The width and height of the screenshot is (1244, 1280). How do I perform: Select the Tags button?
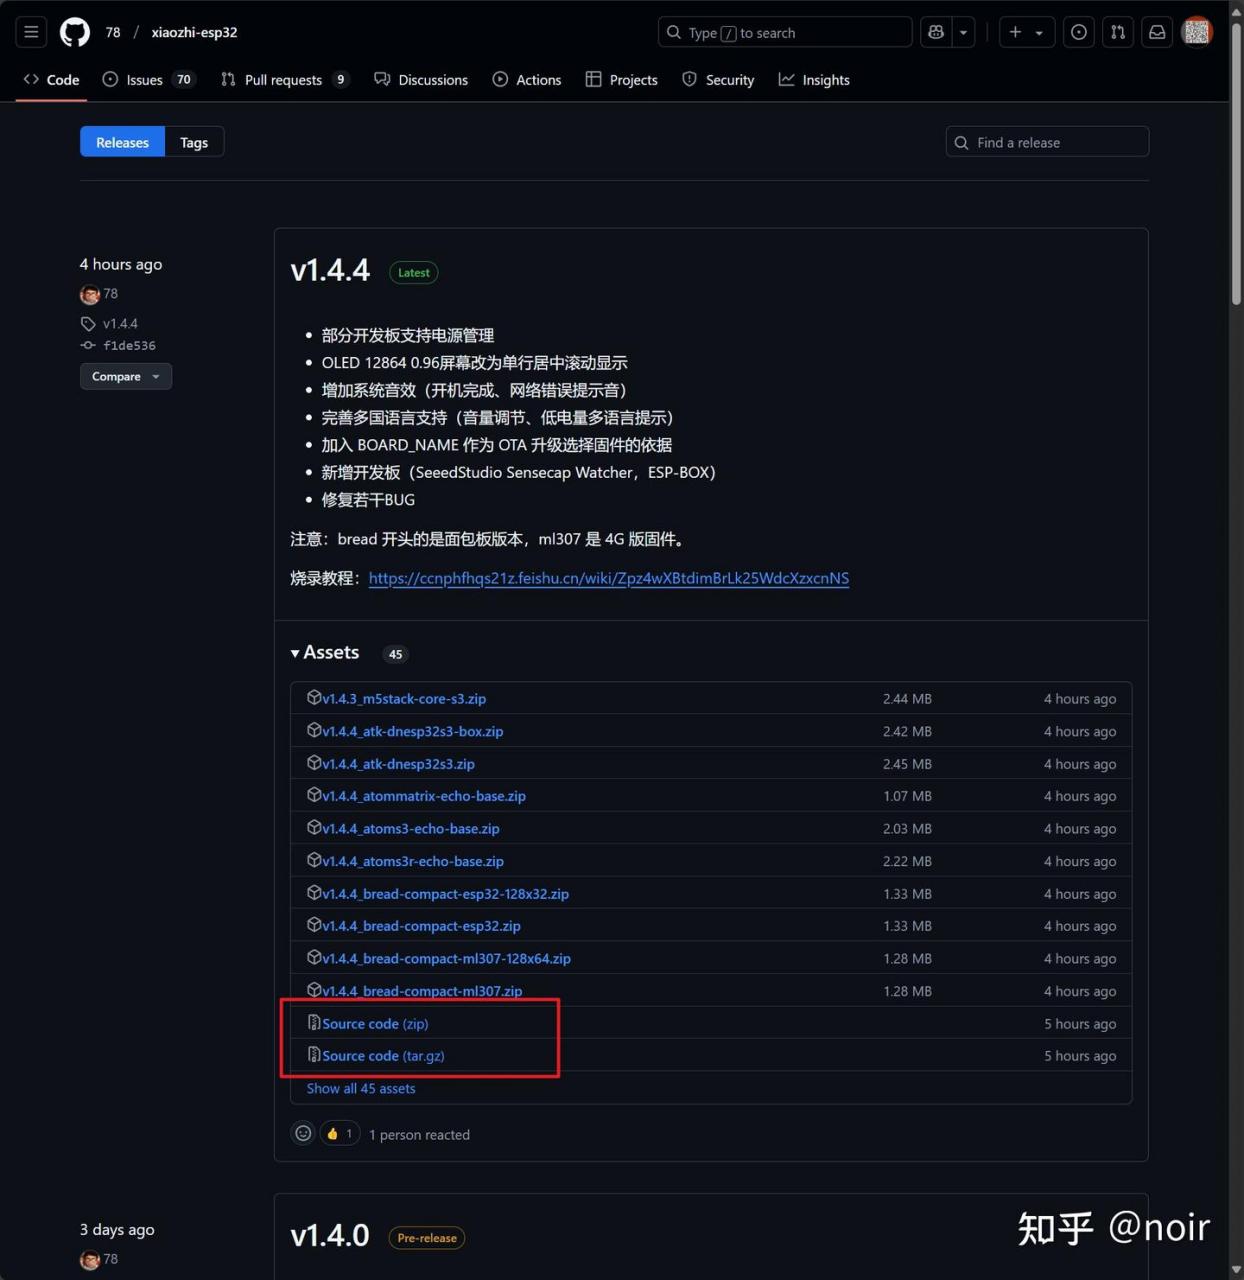pos(194,142)
